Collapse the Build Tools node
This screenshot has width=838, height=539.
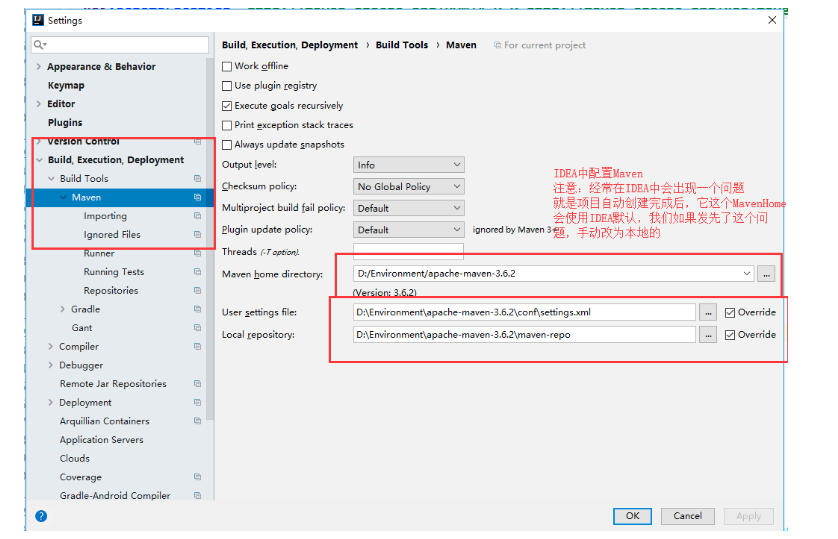[51, 178]
